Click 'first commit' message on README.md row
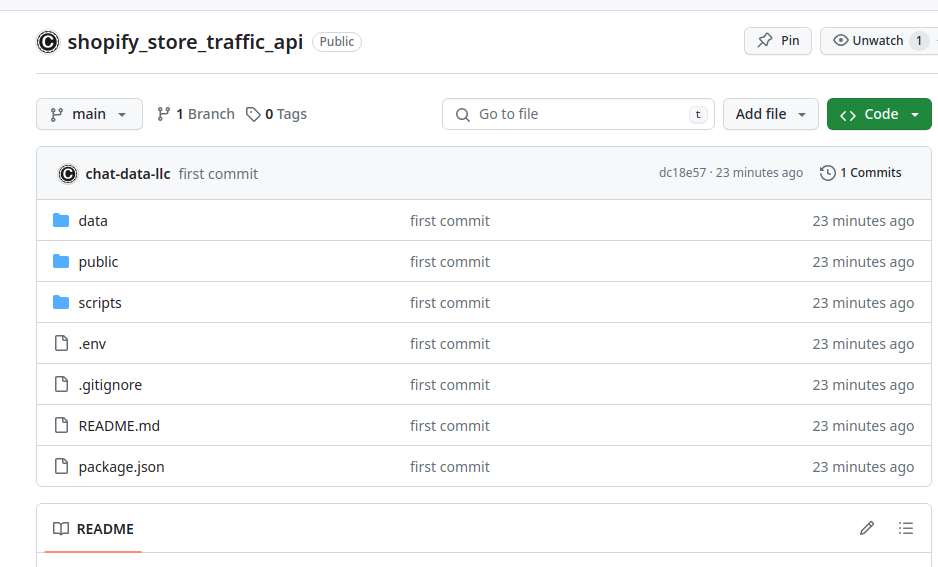 (x=450, y=426)
